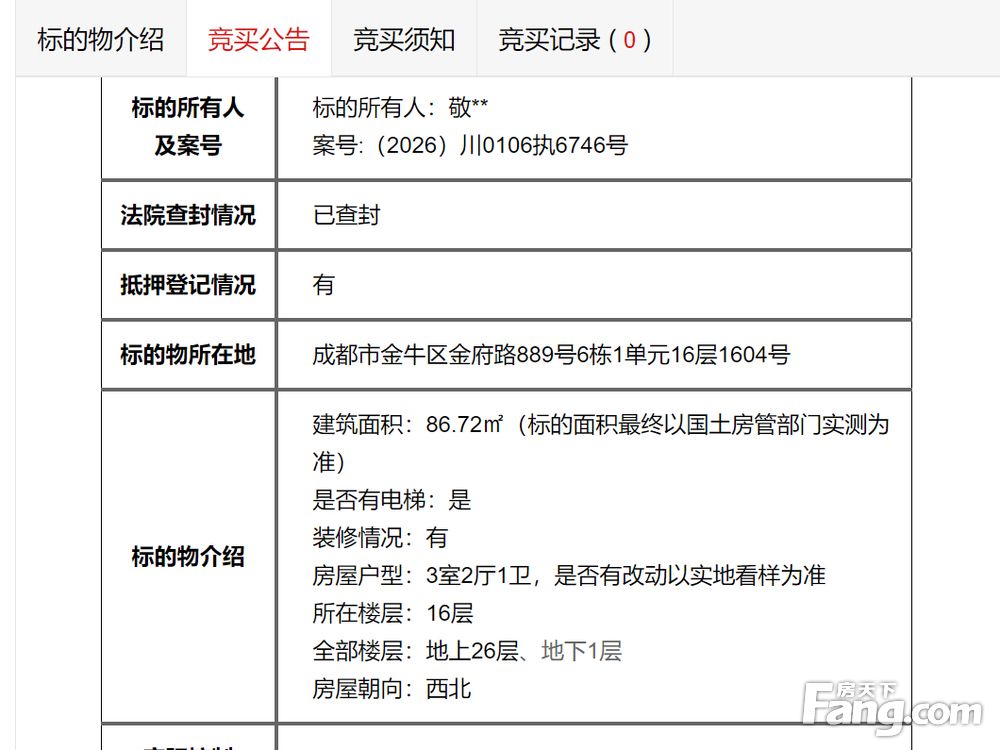Click the 法院查封情况 row label
Viewport: 1000px width, 750px height.
[188, 215]
